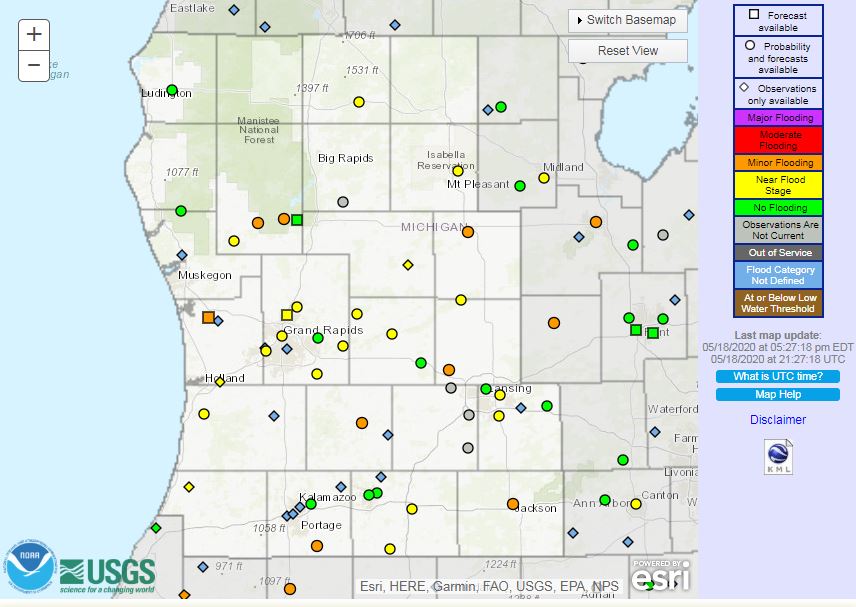
Task: Click the Minor Flooding legend swatch
Action: [778, 163]
